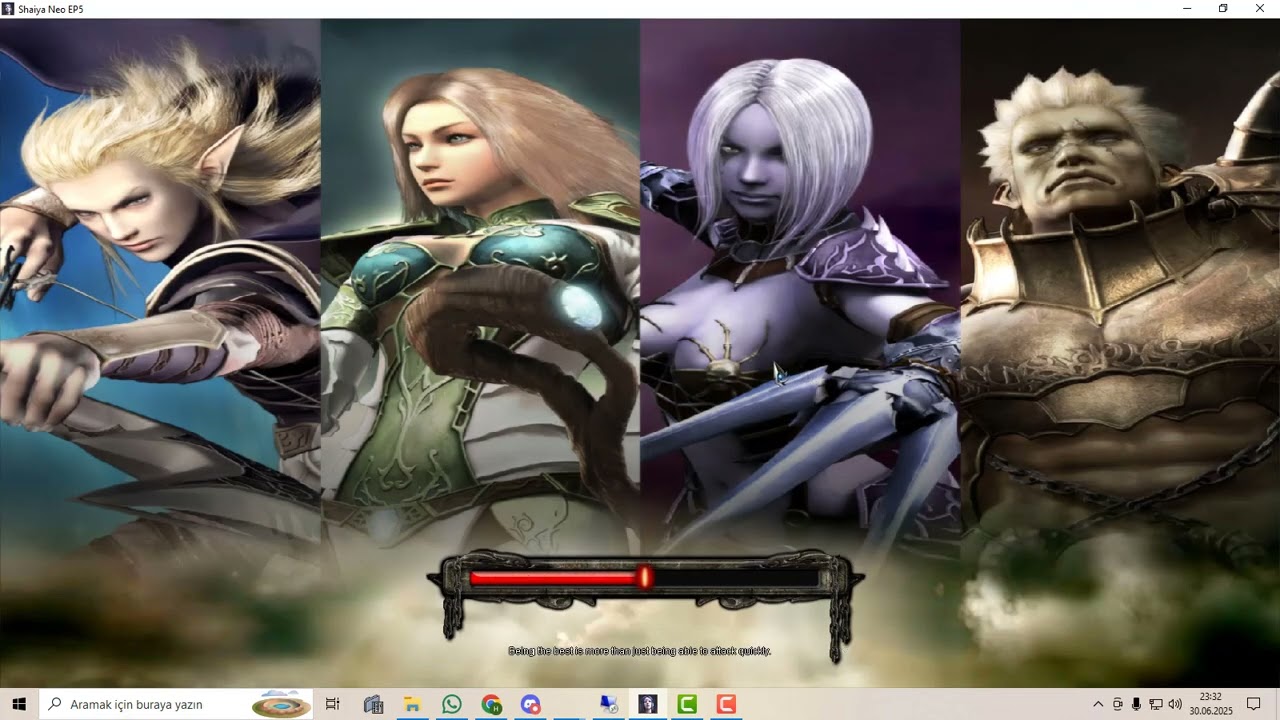This screenshot has width=1280, height=720.
Task: Minimize the Shaiya Neo EP5 window
Action: 1187,9
